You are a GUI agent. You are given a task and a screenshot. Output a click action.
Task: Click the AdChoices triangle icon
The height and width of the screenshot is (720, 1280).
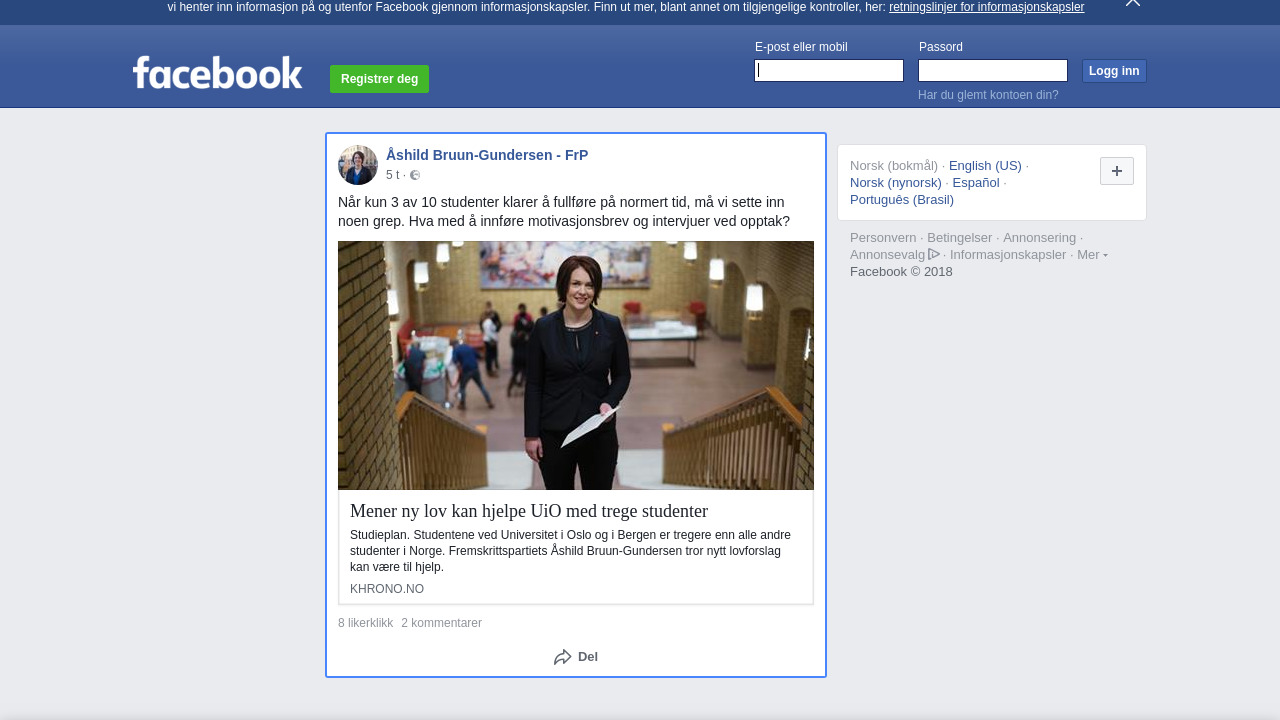point(934,254)
